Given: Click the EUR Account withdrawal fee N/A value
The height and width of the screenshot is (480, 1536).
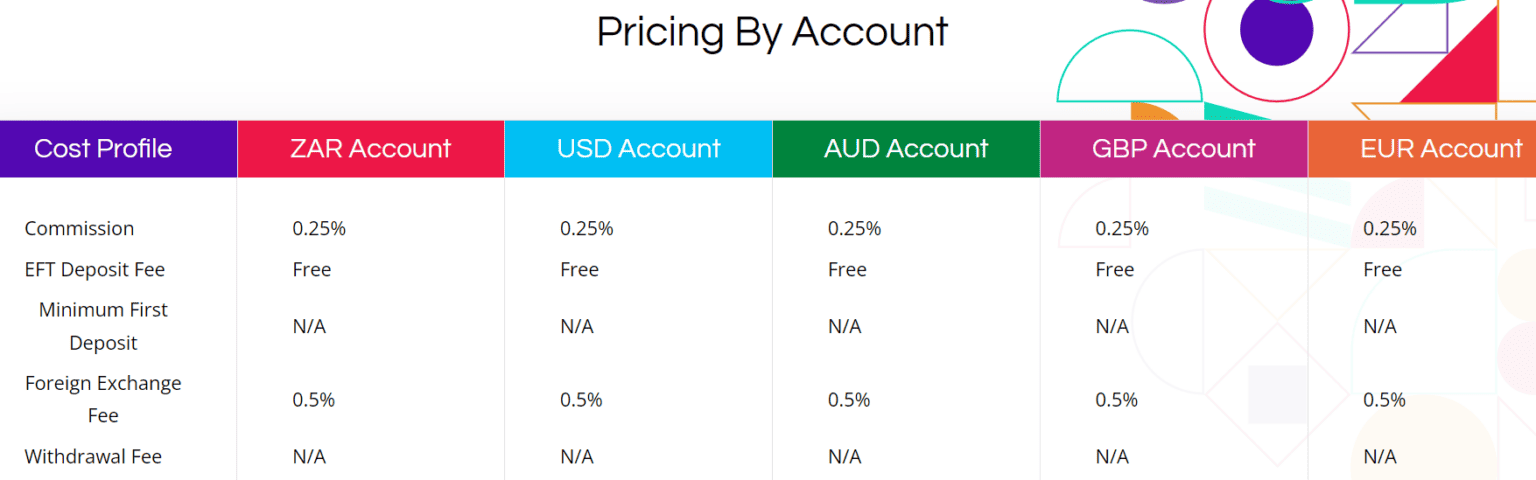Looking at the screenshot, I should point(1380,456).
